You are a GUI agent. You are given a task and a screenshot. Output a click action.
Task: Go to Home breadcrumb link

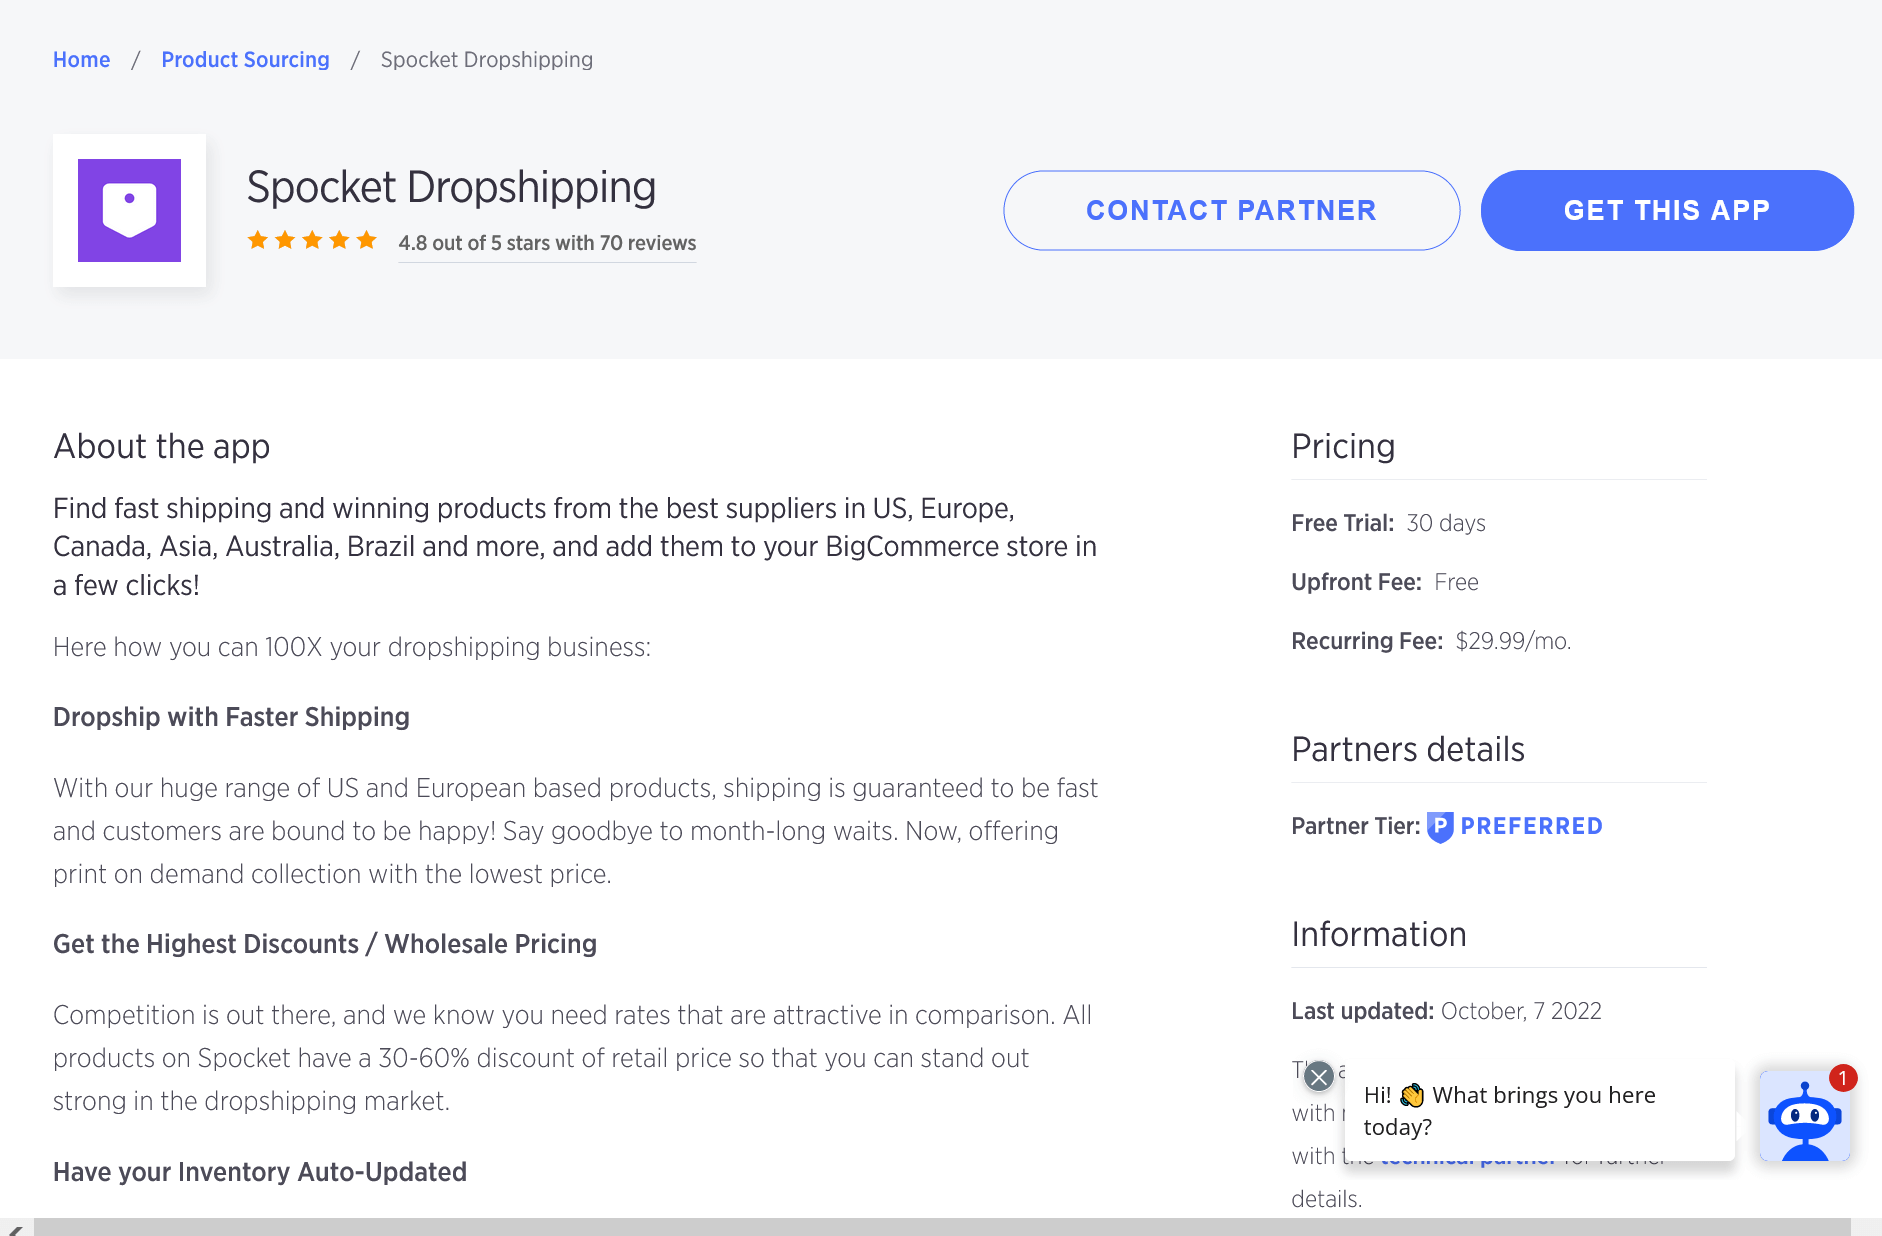click(x=82, y=60)
